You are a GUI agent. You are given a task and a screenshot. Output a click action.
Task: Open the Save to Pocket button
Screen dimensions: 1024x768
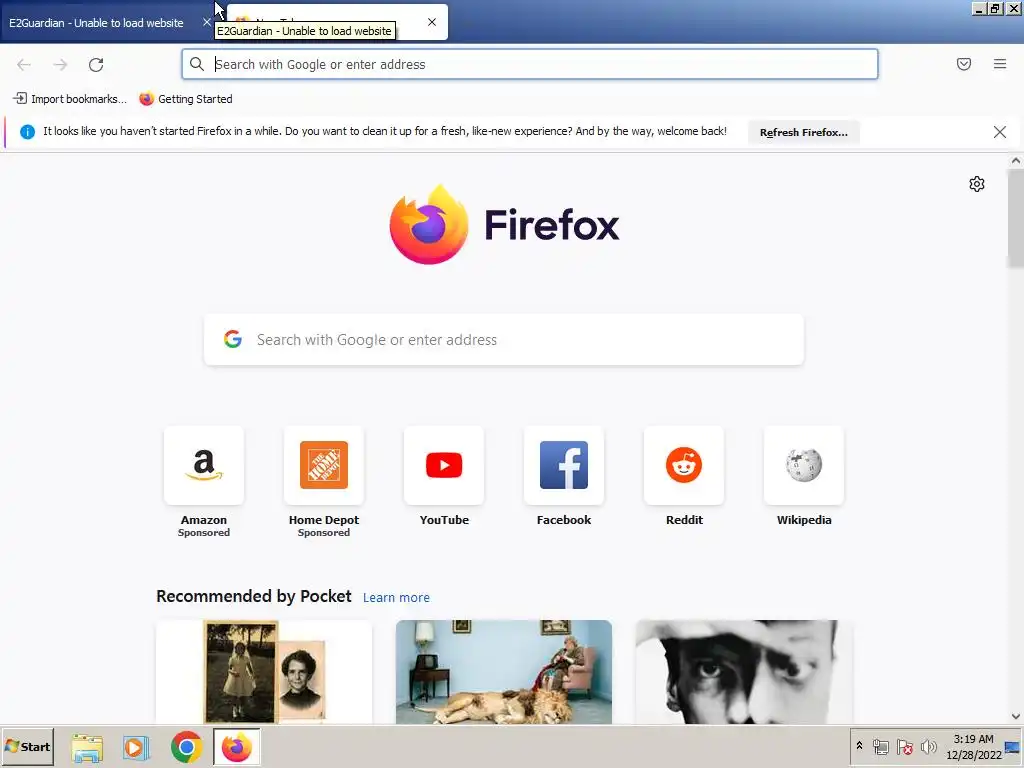[x=964, y=64]
